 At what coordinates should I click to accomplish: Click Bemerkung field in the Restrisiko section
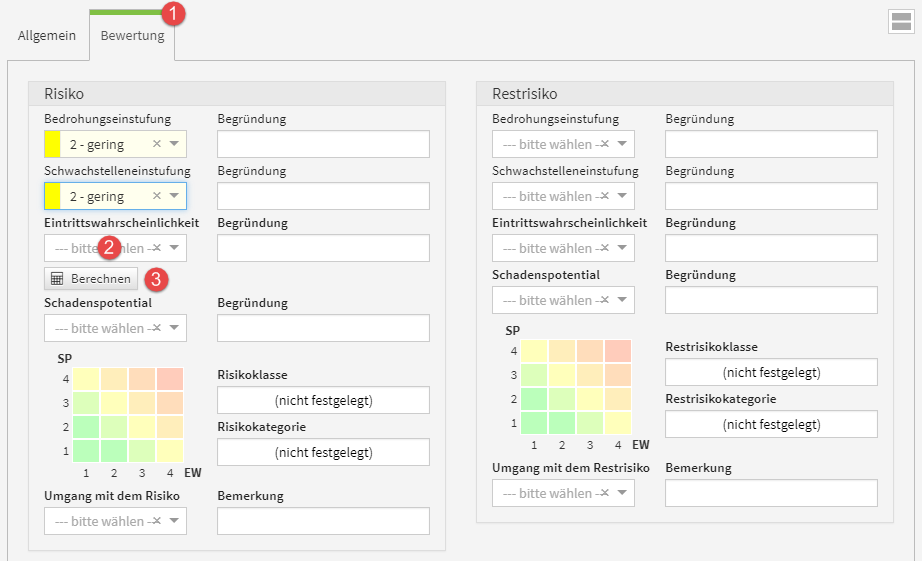tap(771, 493)
